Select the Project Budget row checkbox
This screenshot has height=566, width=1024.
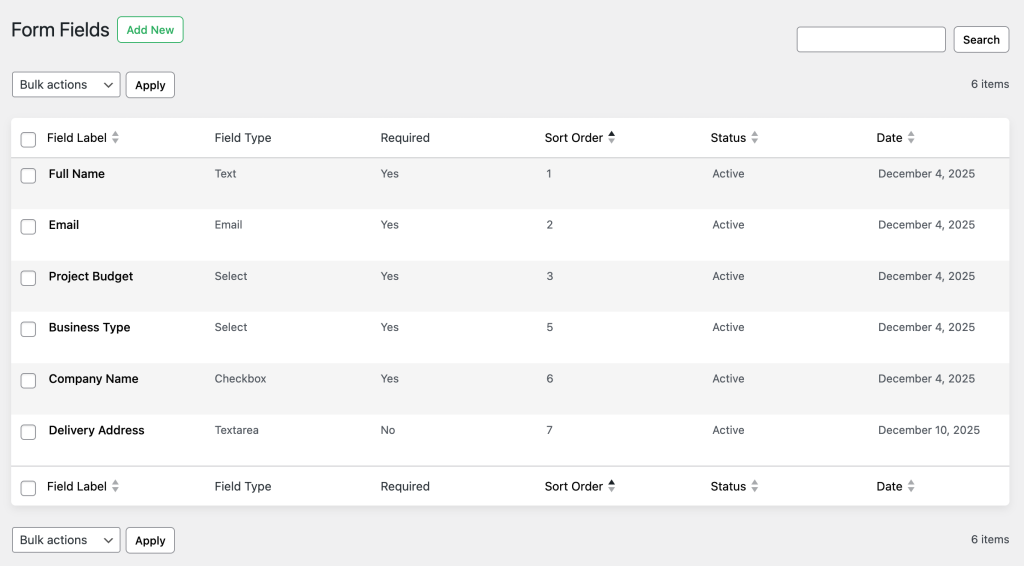click(x=28, y=278)
